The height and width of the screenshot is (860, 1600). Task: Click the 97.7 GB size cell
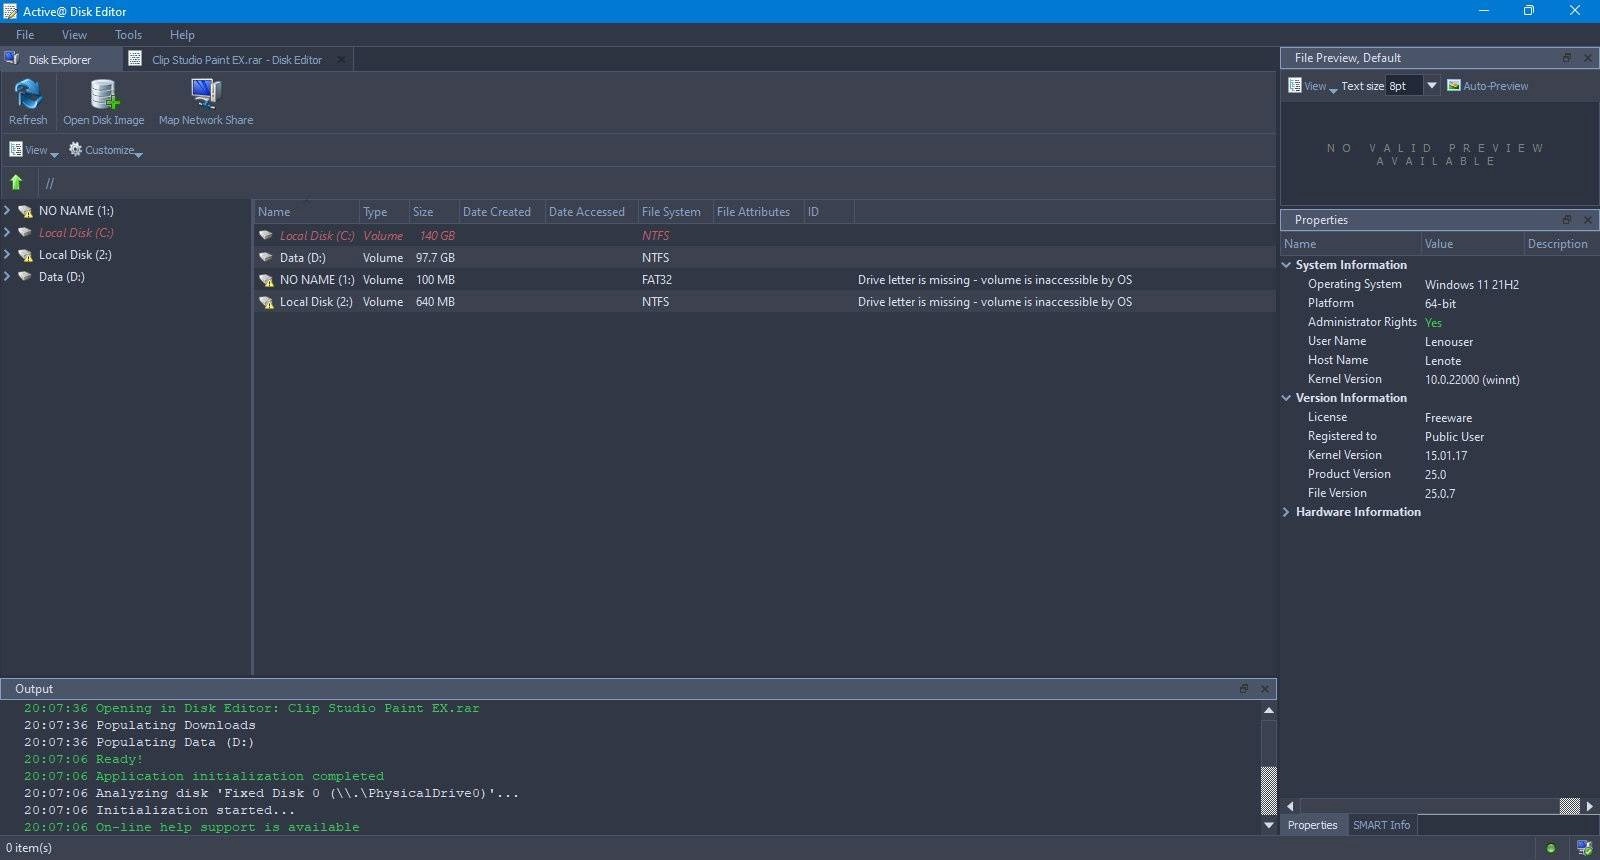click(x=435, y=258)
